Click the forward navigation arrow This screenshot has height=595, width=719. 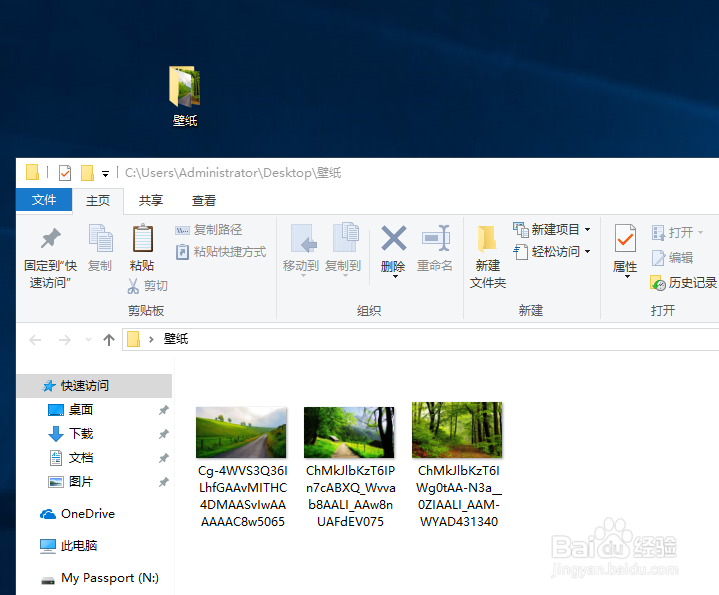coord(65,340)
